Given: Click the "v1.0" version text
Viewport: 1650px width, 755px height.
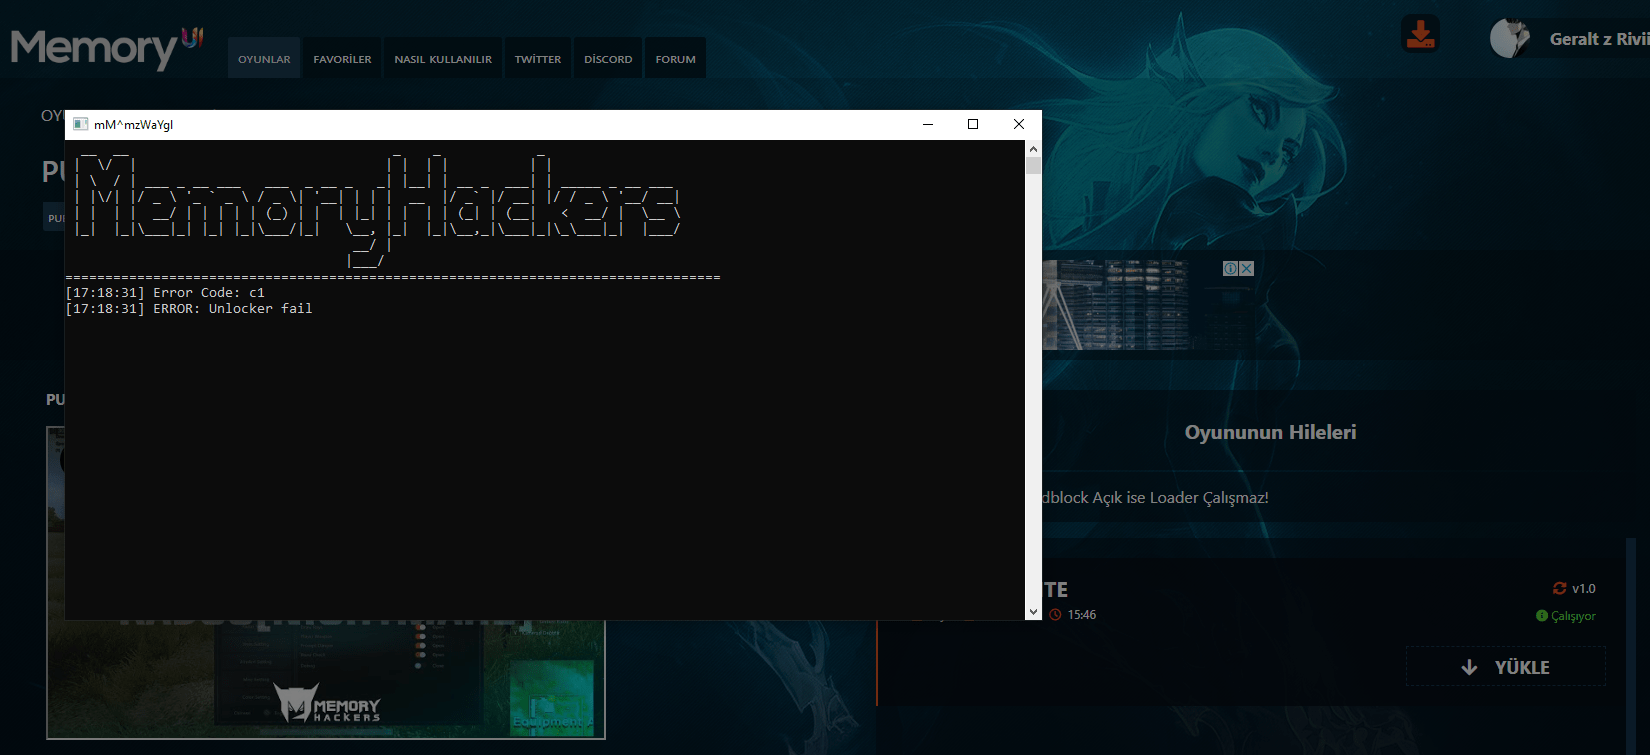Looking at the screenshot, I should pyautogui.click(x=1583, y=589).
